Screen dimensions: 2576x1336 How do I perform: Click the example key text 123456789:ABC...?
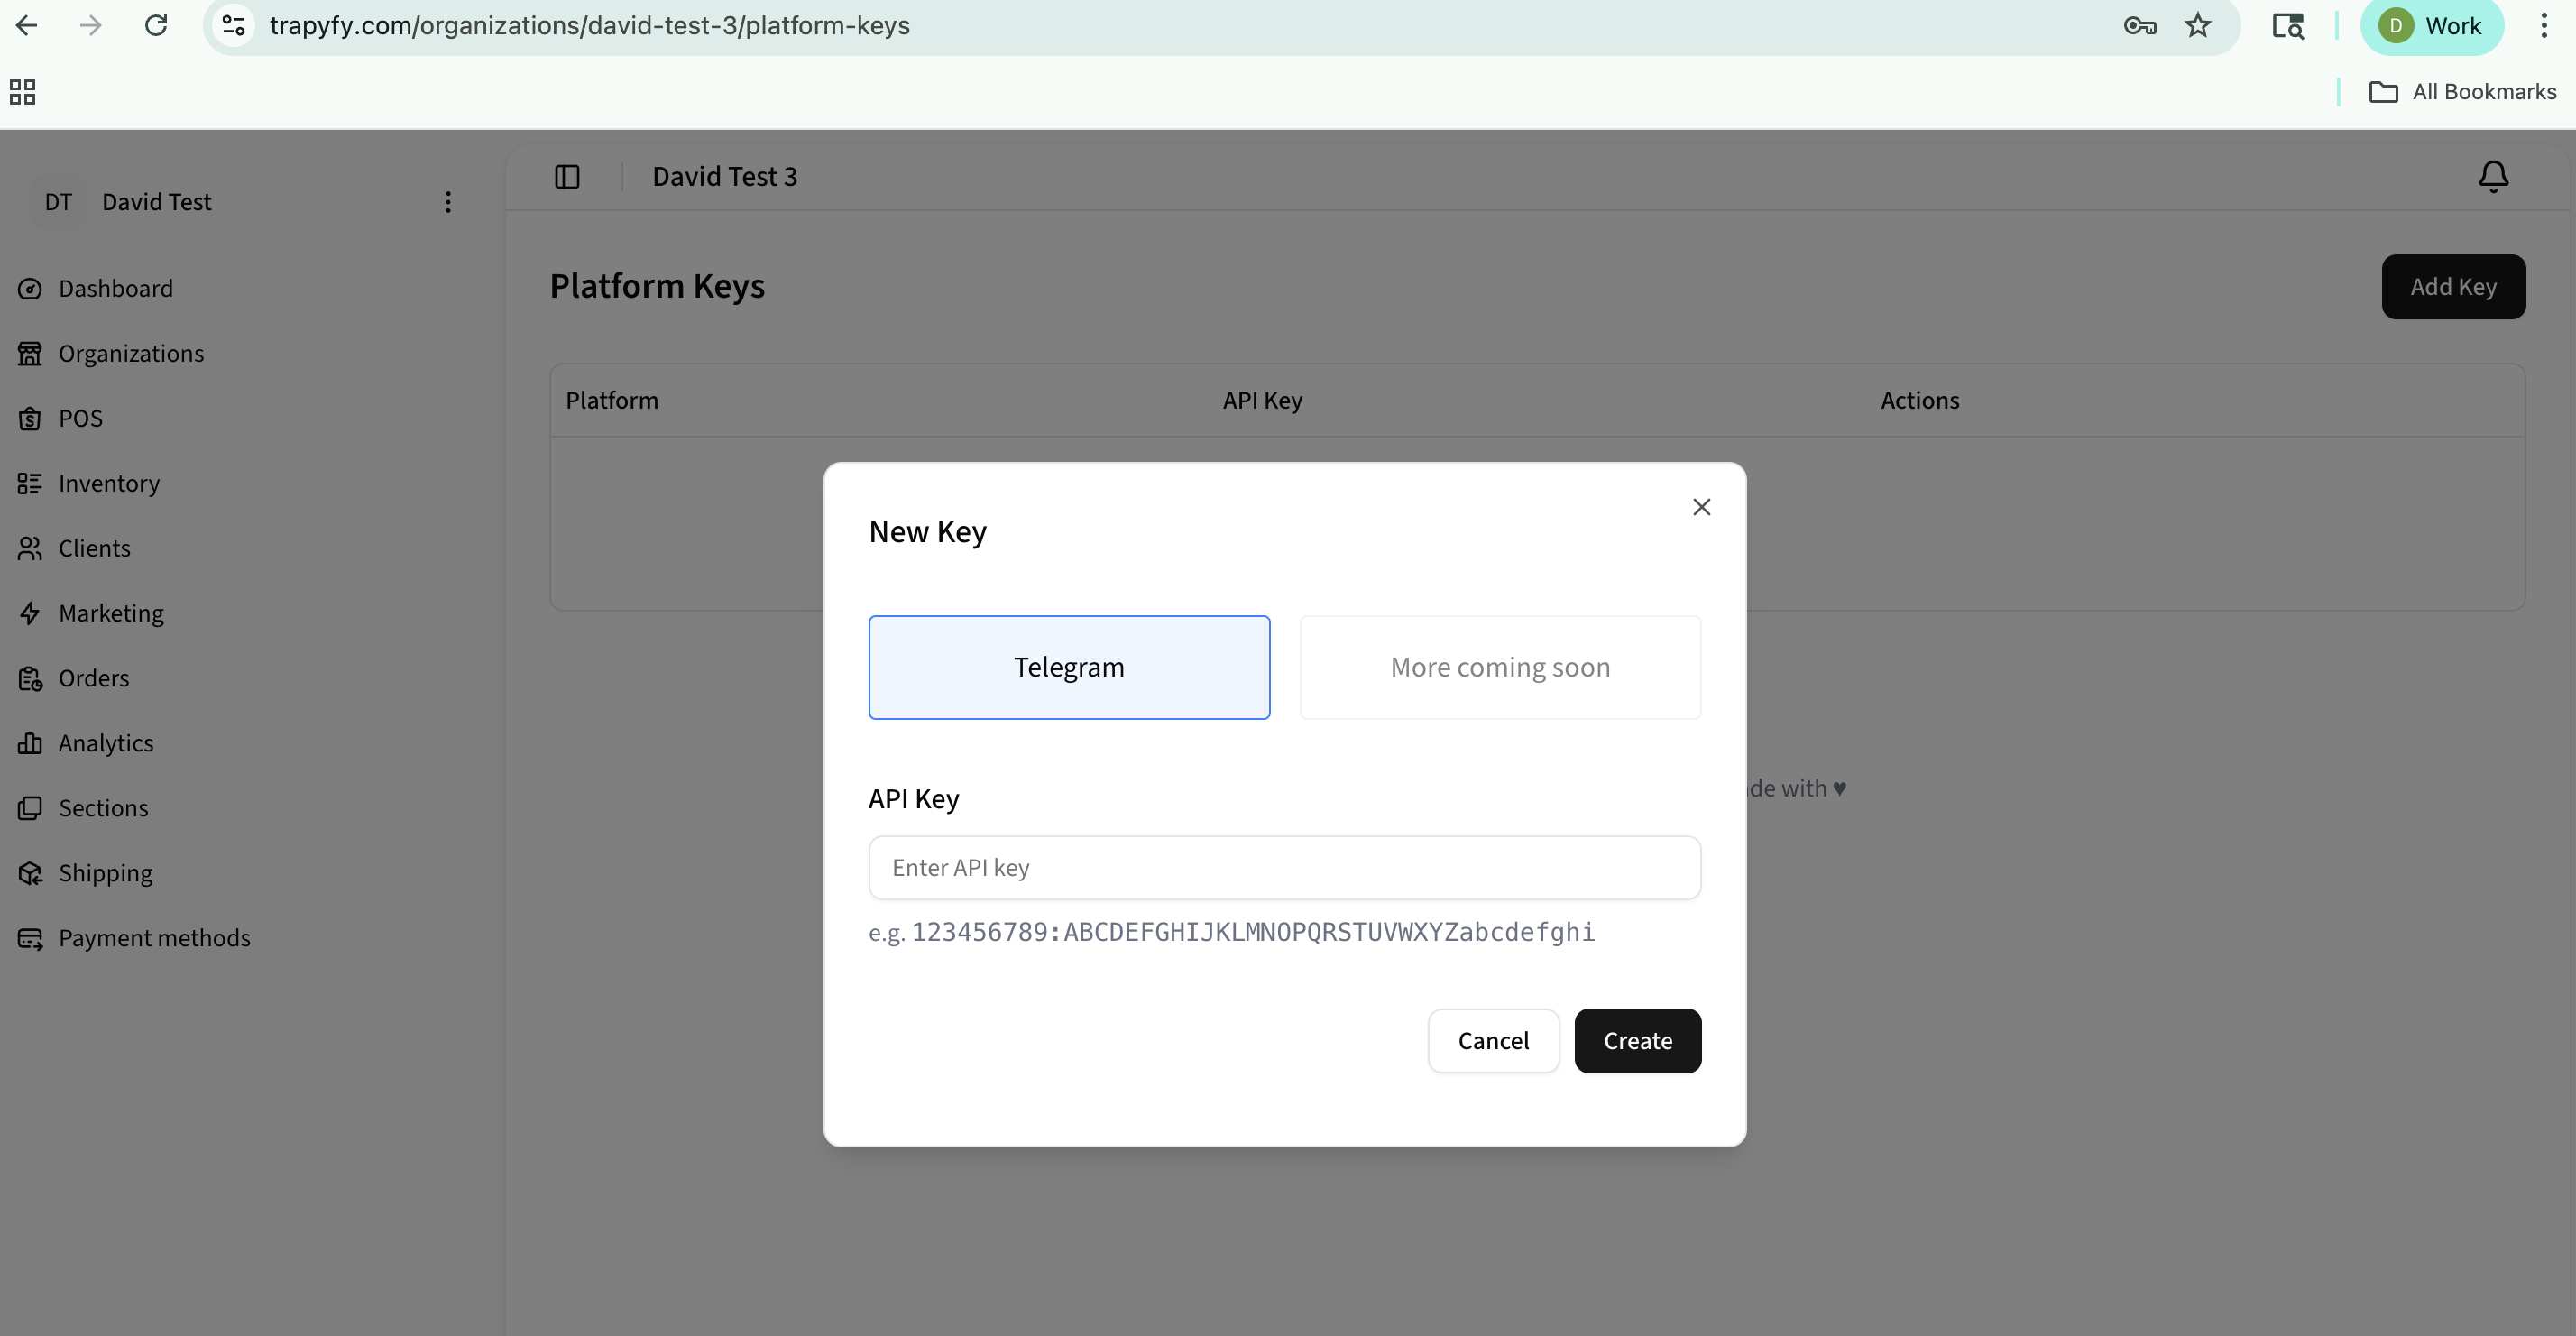tap(1253, 932)
